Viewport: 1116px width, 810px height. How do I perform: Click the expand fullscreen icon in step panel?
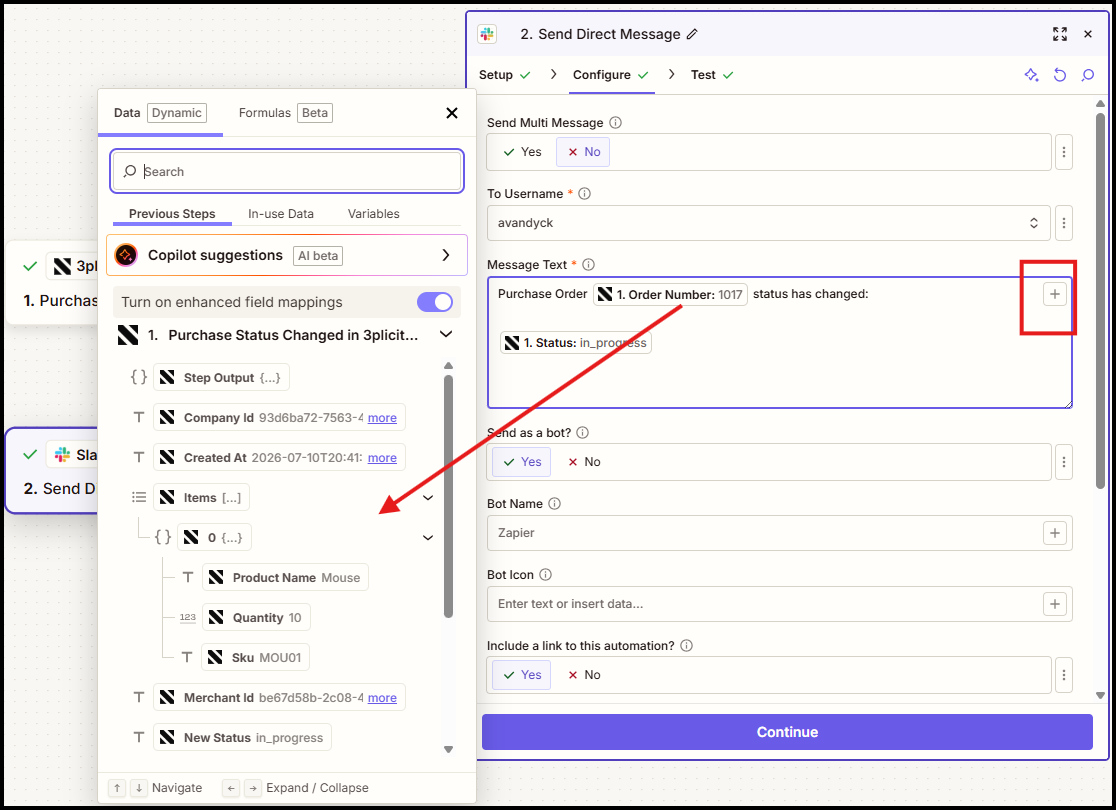click(1060, 34)
